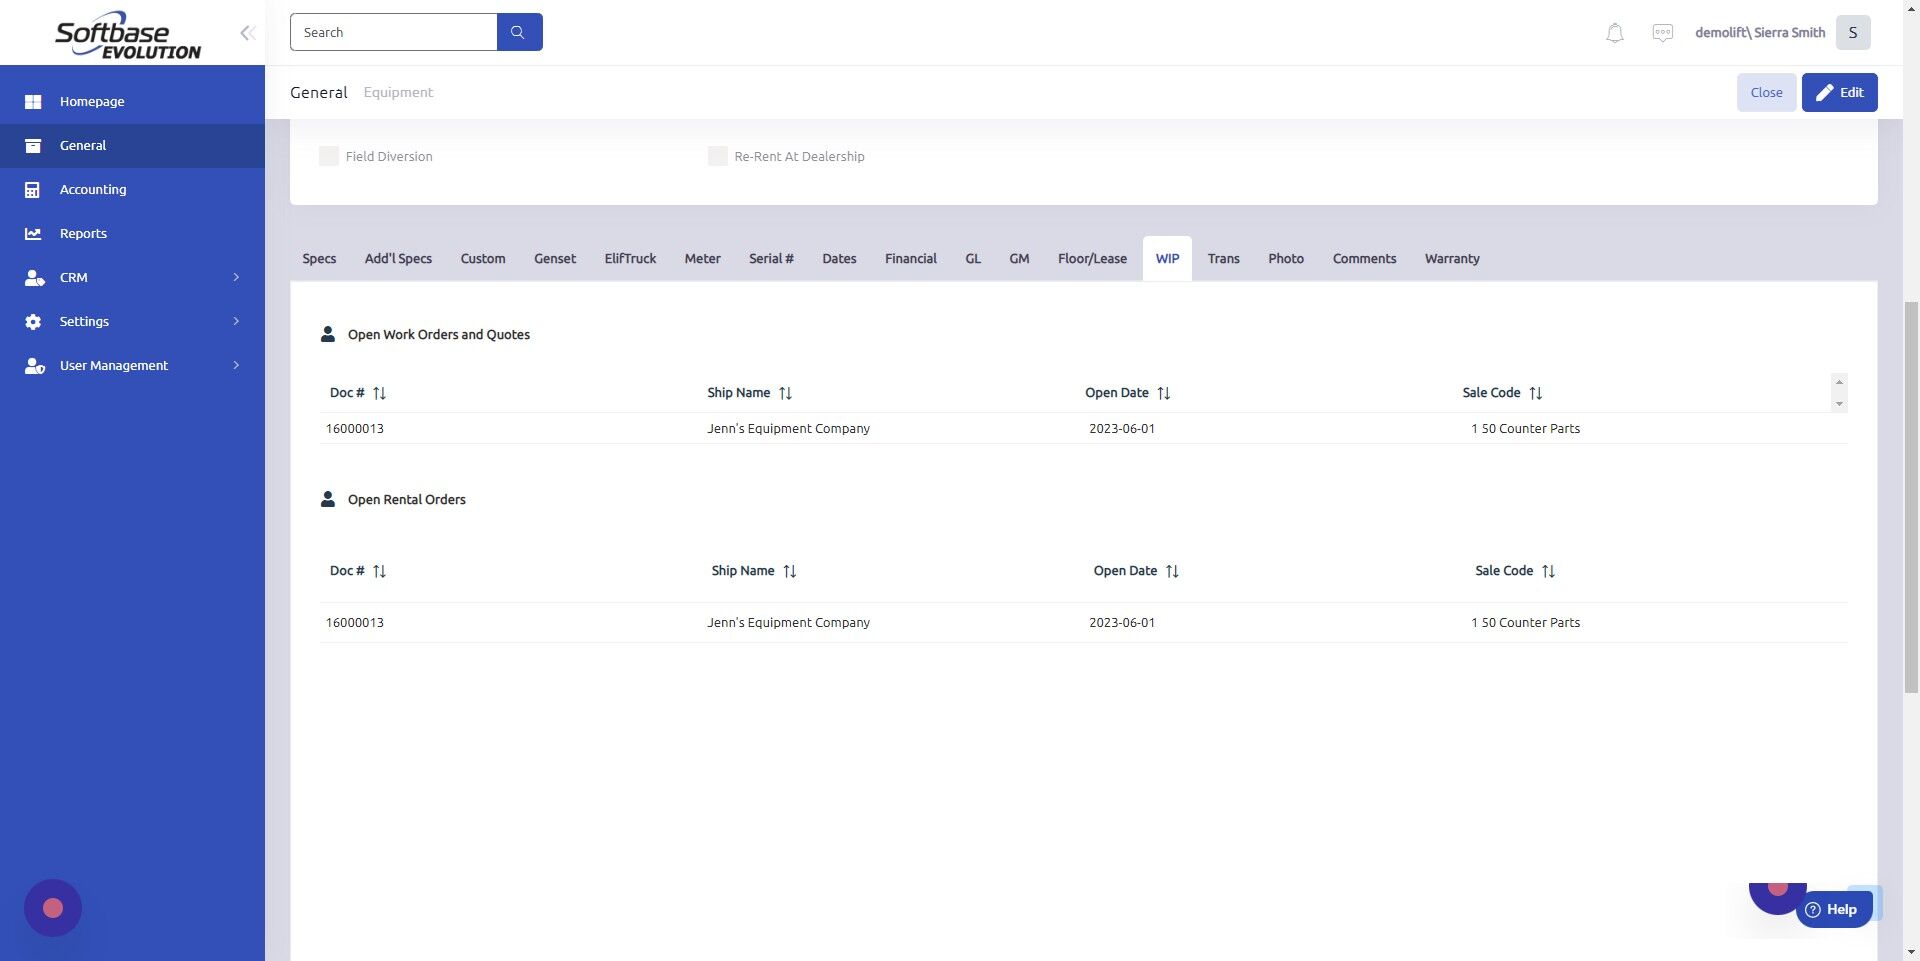Image resolution: width=1920 pixels, height=961 pixels.
Task: Toggle sorting on the Open Date column
Action: click(1164, 392)
